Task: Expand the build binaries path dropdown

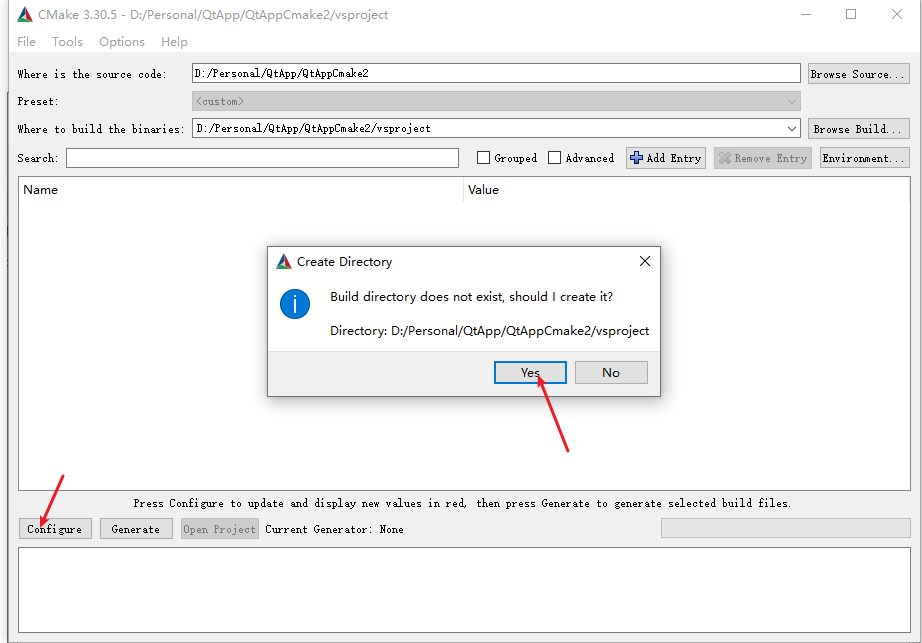Action: coord(792,129)
